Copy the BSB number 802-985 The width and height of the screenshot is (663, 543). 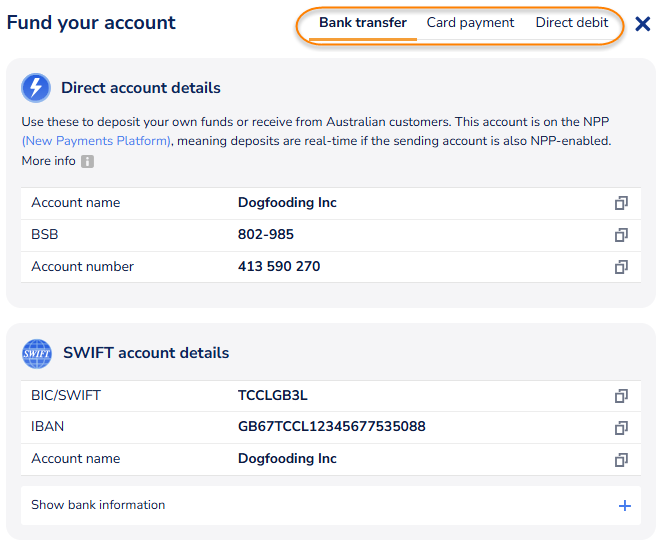pos(621,235)
